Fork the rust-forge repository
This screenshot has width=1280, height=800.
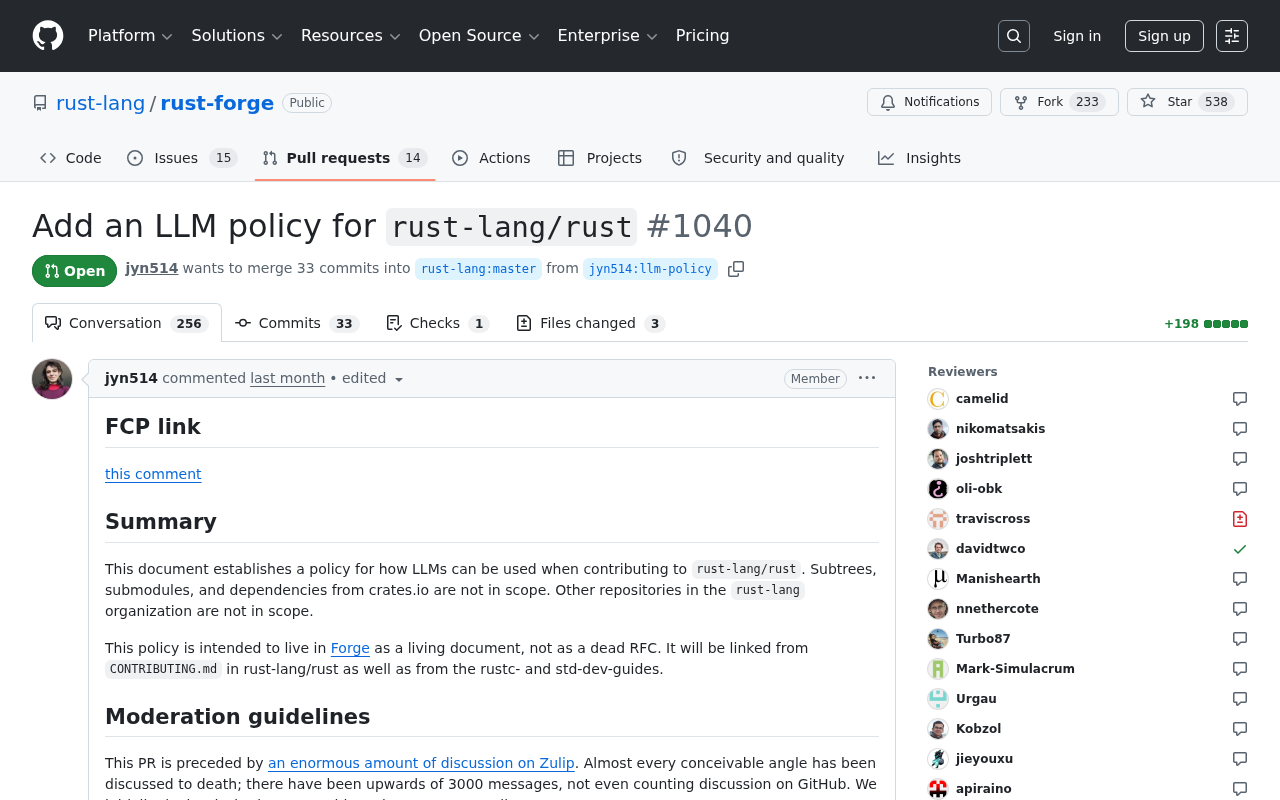point(1059,102)
